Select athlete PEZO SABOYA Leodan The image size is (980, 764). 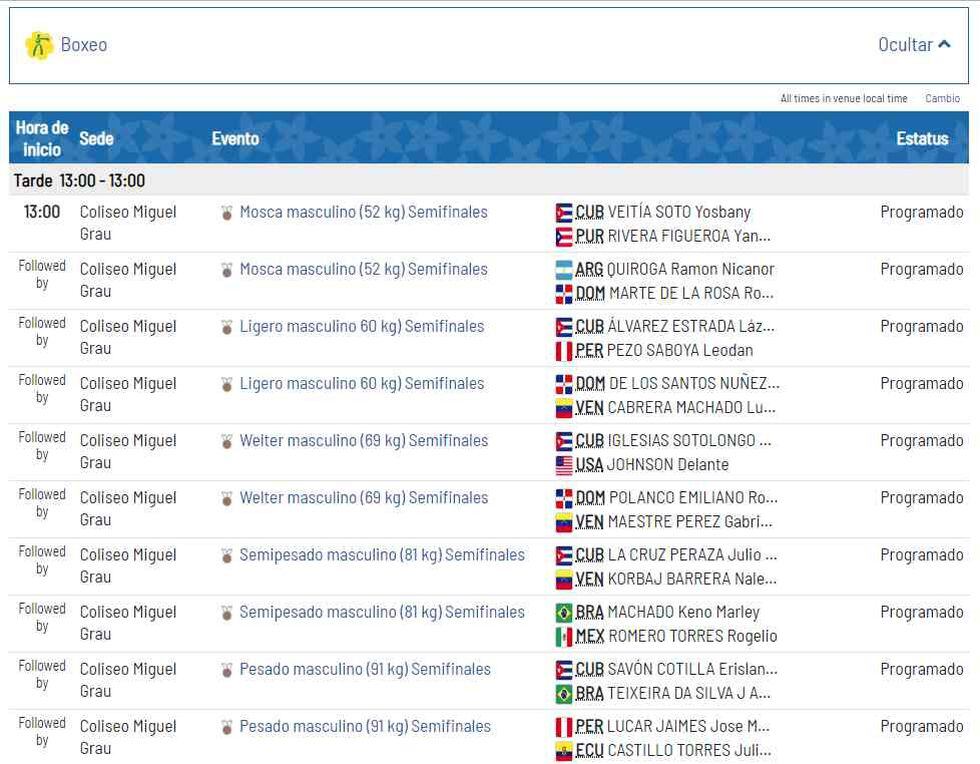coord(679,351)
